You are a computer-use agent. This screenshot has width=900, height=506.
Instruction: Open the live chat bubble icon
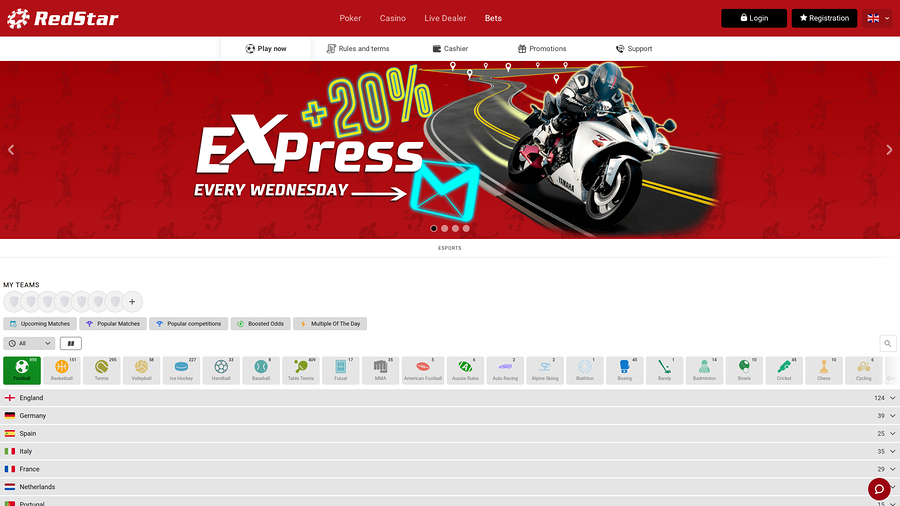[879, 489]
